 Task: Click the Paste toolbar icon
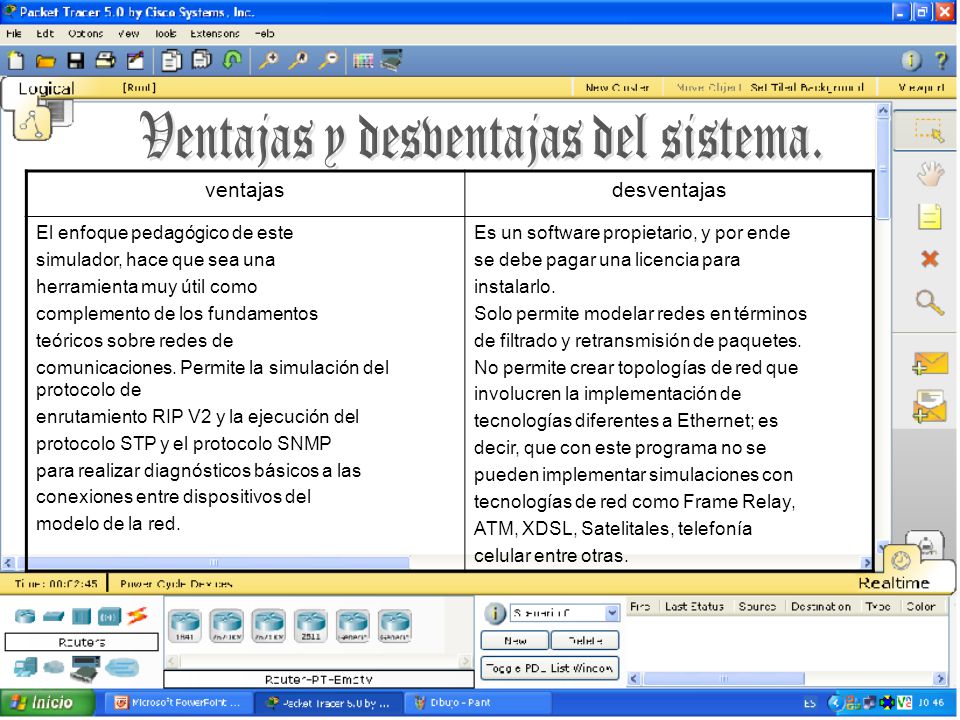point(201,60)
